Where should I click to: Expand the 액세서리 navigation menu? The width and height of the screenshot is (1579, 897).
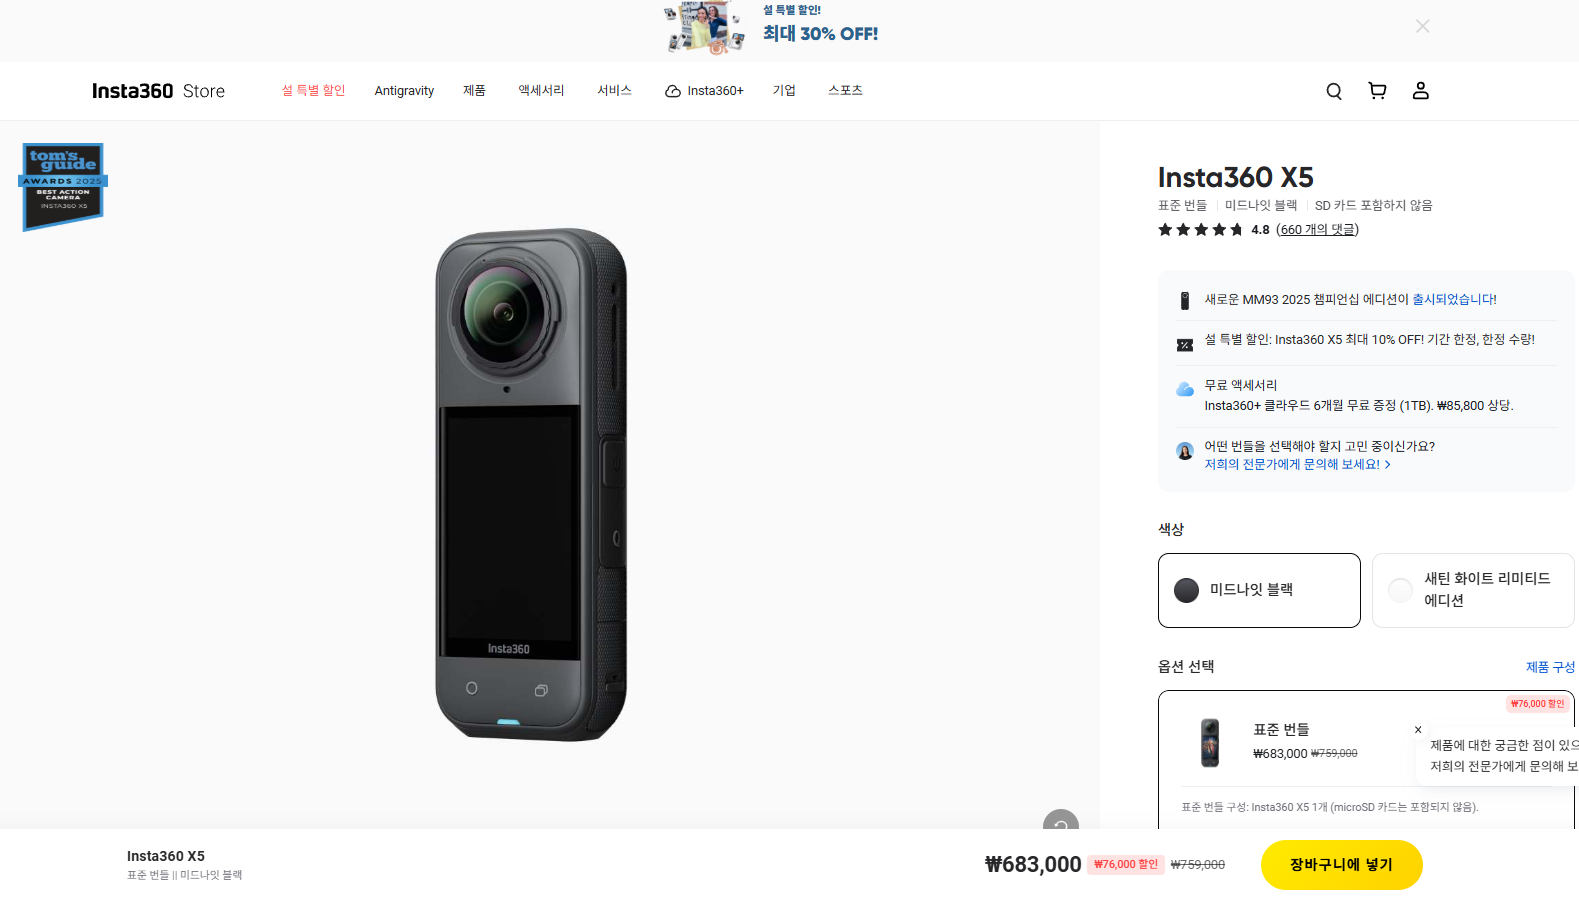[x=541, y=91]
